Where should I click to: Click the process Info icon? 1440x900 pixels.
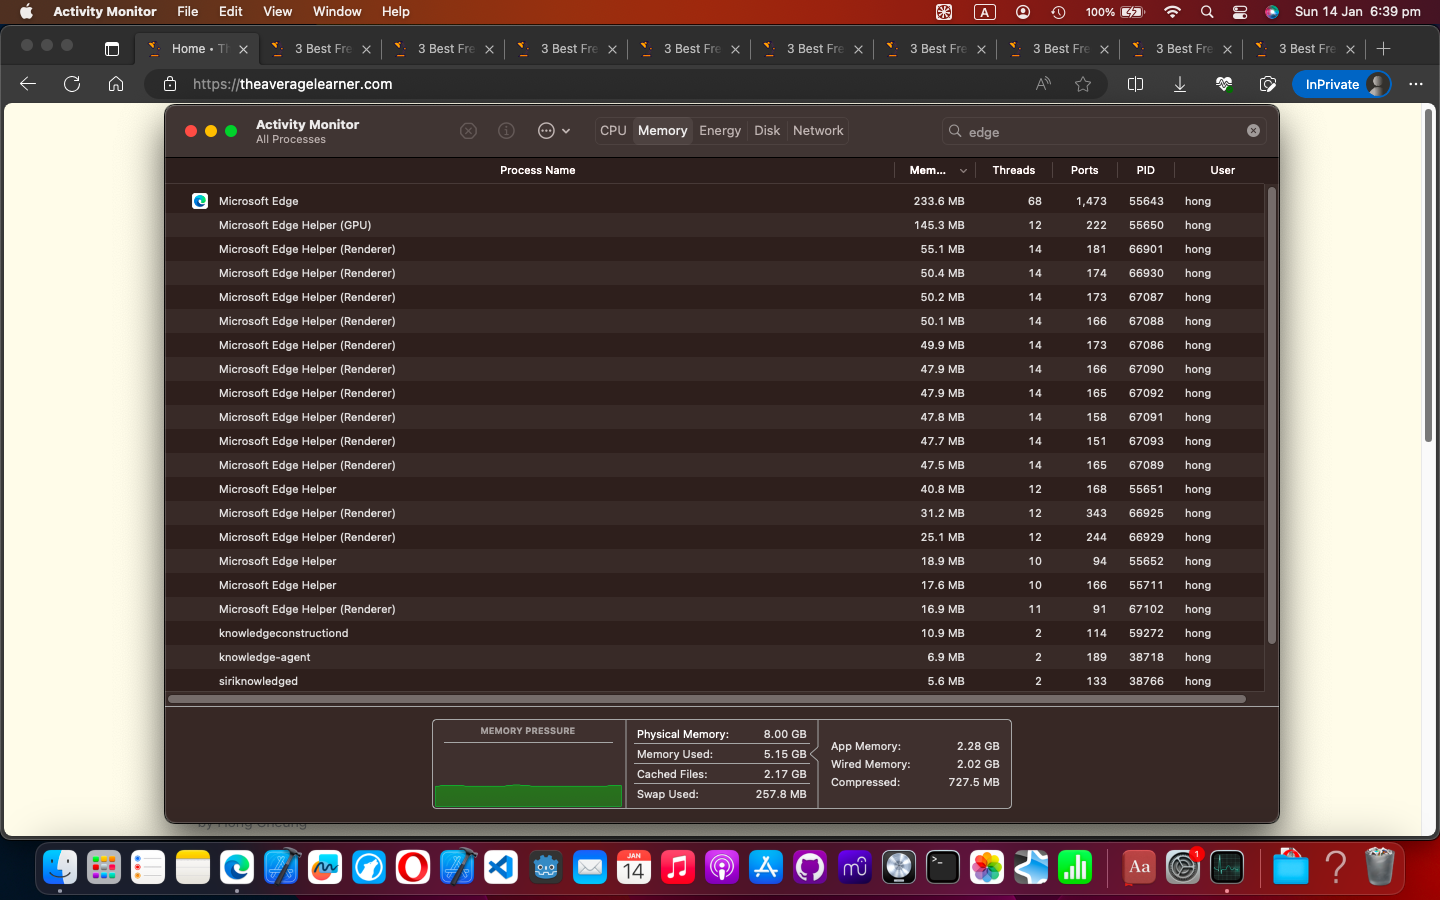[506, 131]
